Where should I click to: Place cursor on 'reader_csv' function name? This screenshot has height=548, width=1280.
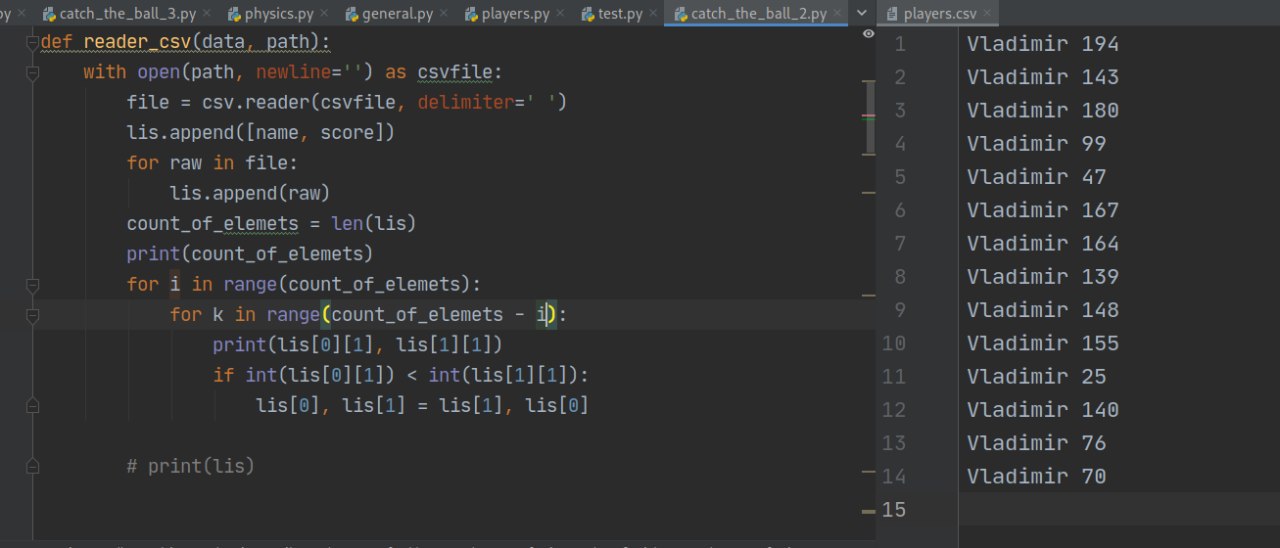pos(136,43)
